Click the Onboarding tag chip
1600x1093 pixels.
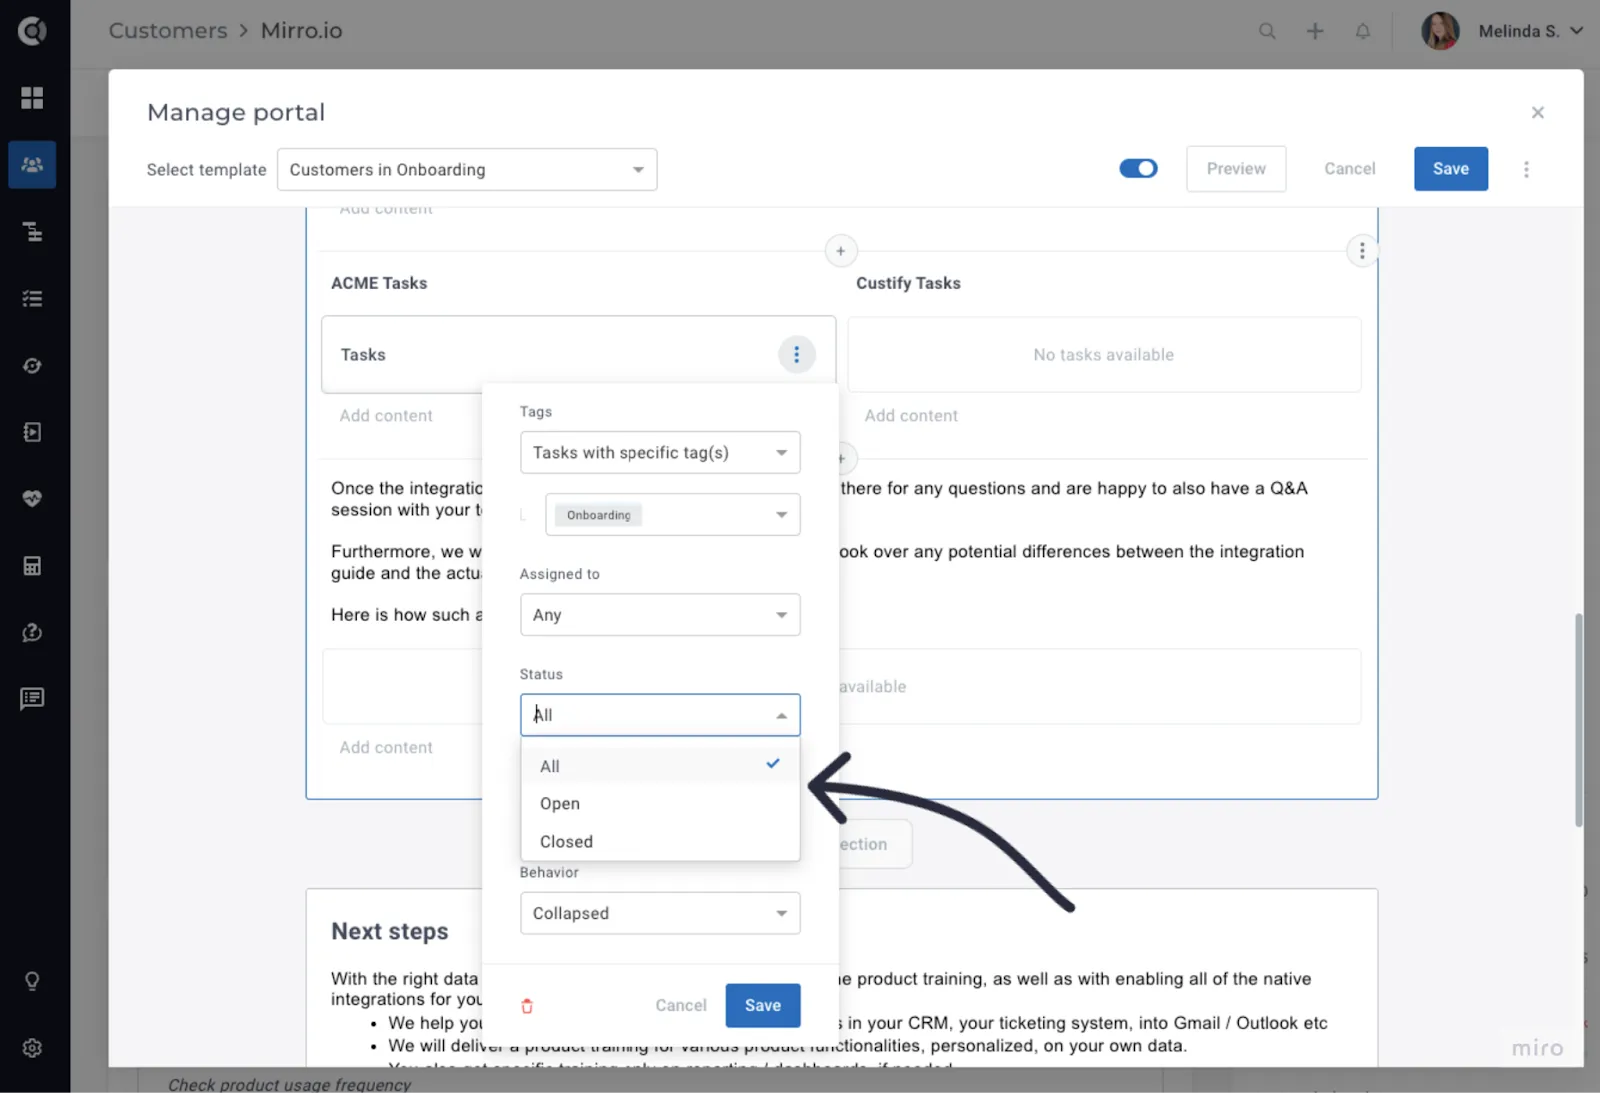click(x=598, y=515)
